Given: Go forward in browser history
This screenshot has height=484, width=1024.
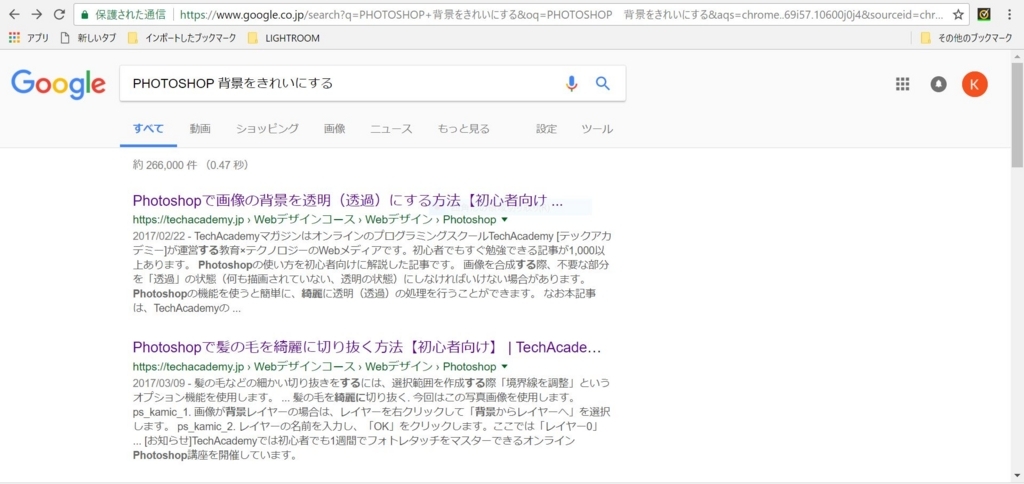Looking at the screenshot, I should (x=37, y=14).
